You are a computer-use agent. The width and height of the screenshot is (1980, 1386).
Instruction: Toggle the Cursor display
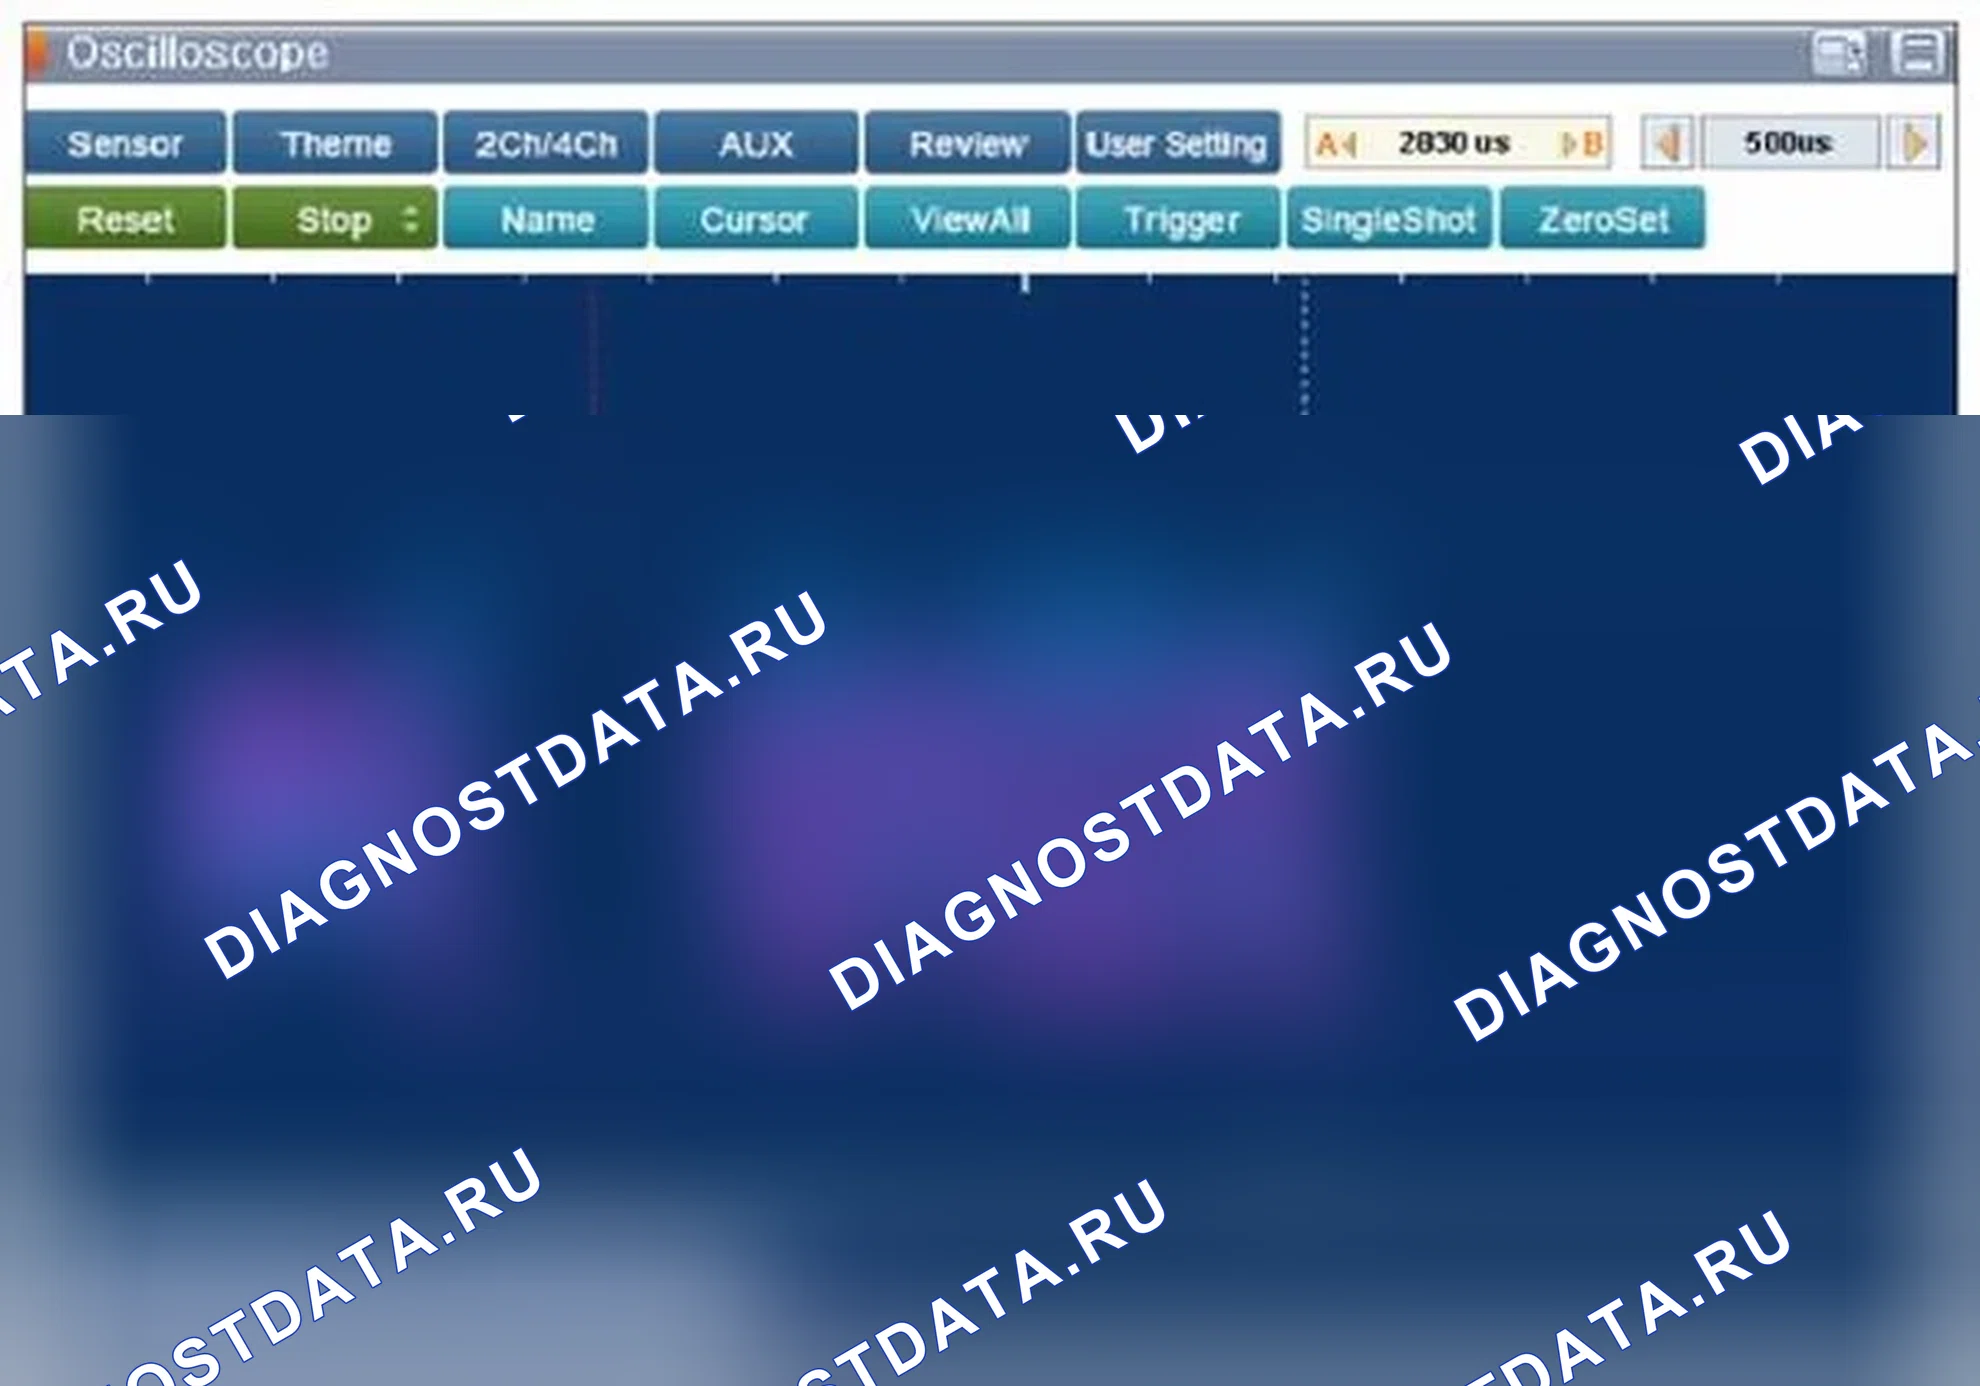click(x=756, y=219)
